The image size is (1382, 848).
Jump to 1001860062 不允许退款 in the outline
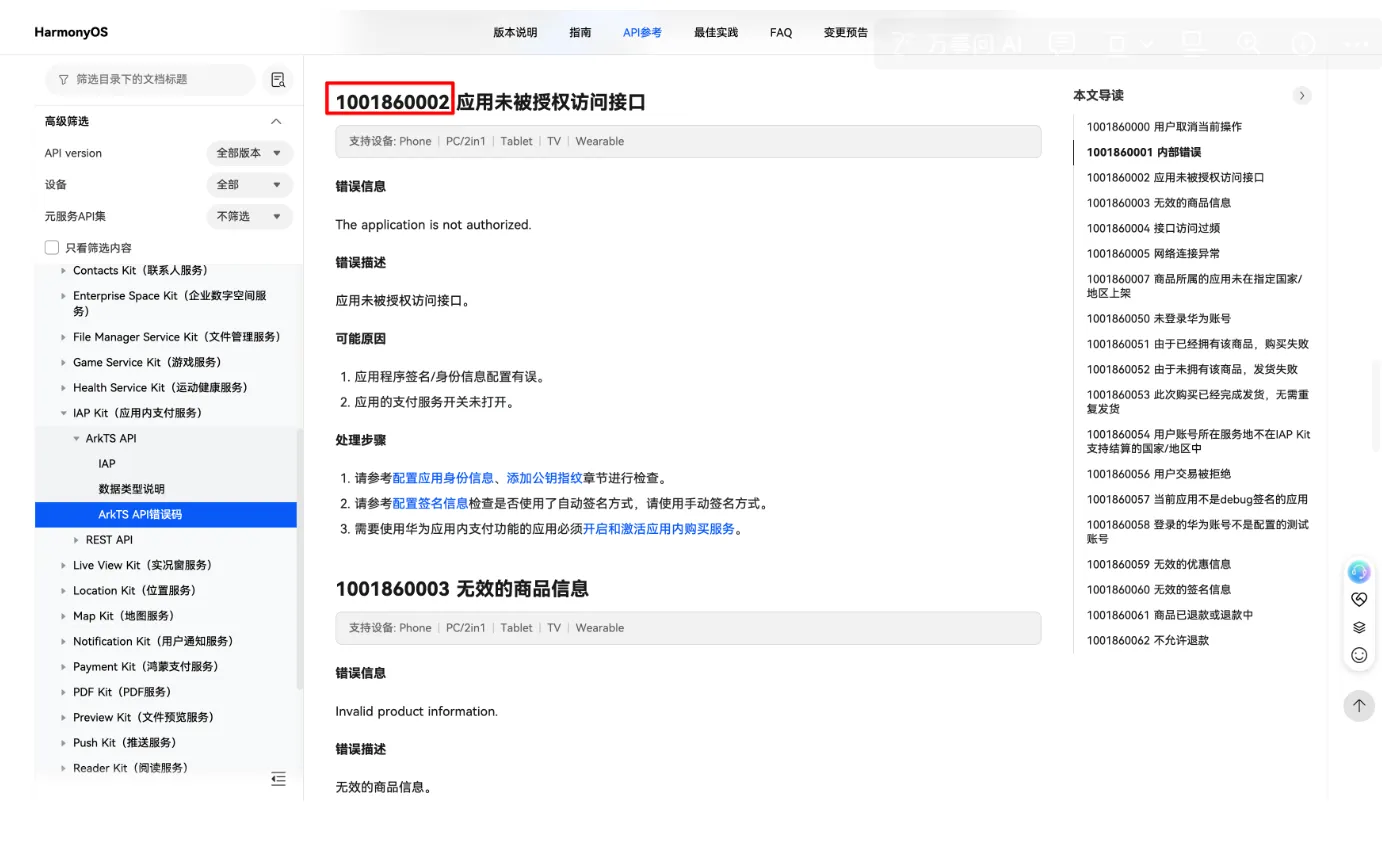(x=1148, y=641)
